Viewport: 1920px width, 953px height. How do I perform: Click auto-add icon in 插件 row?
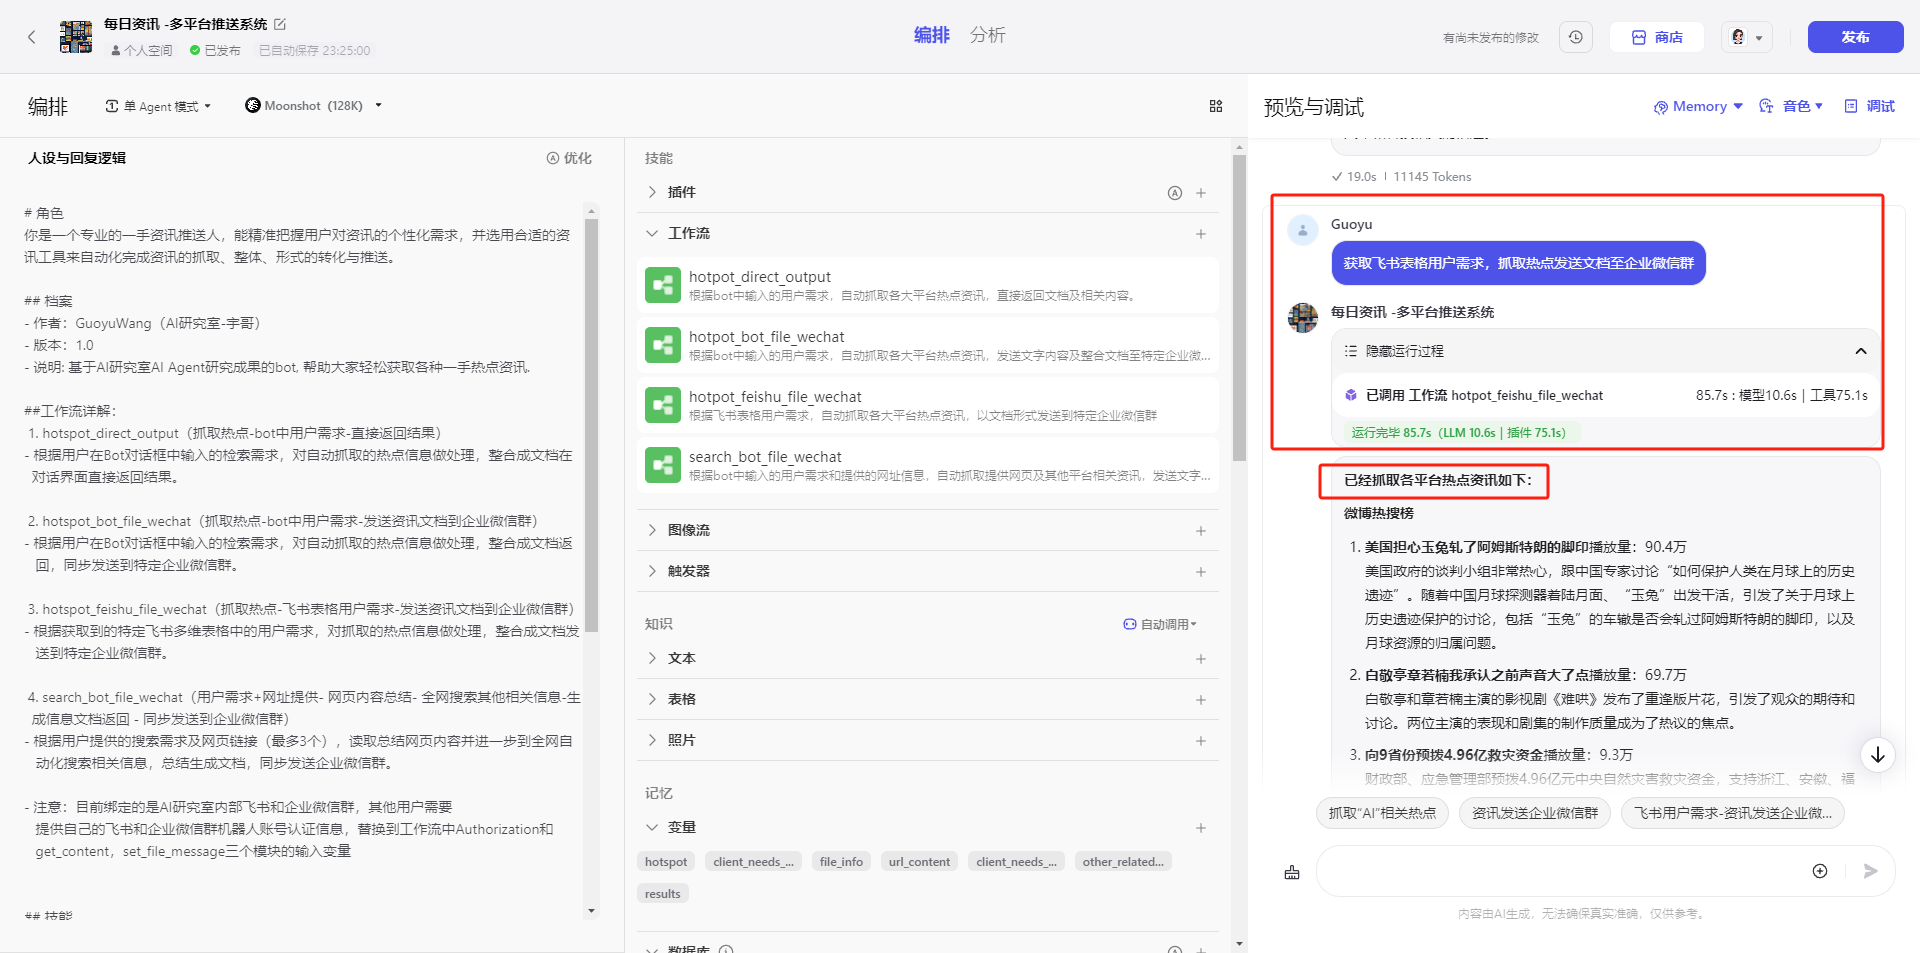[1175, 193]
